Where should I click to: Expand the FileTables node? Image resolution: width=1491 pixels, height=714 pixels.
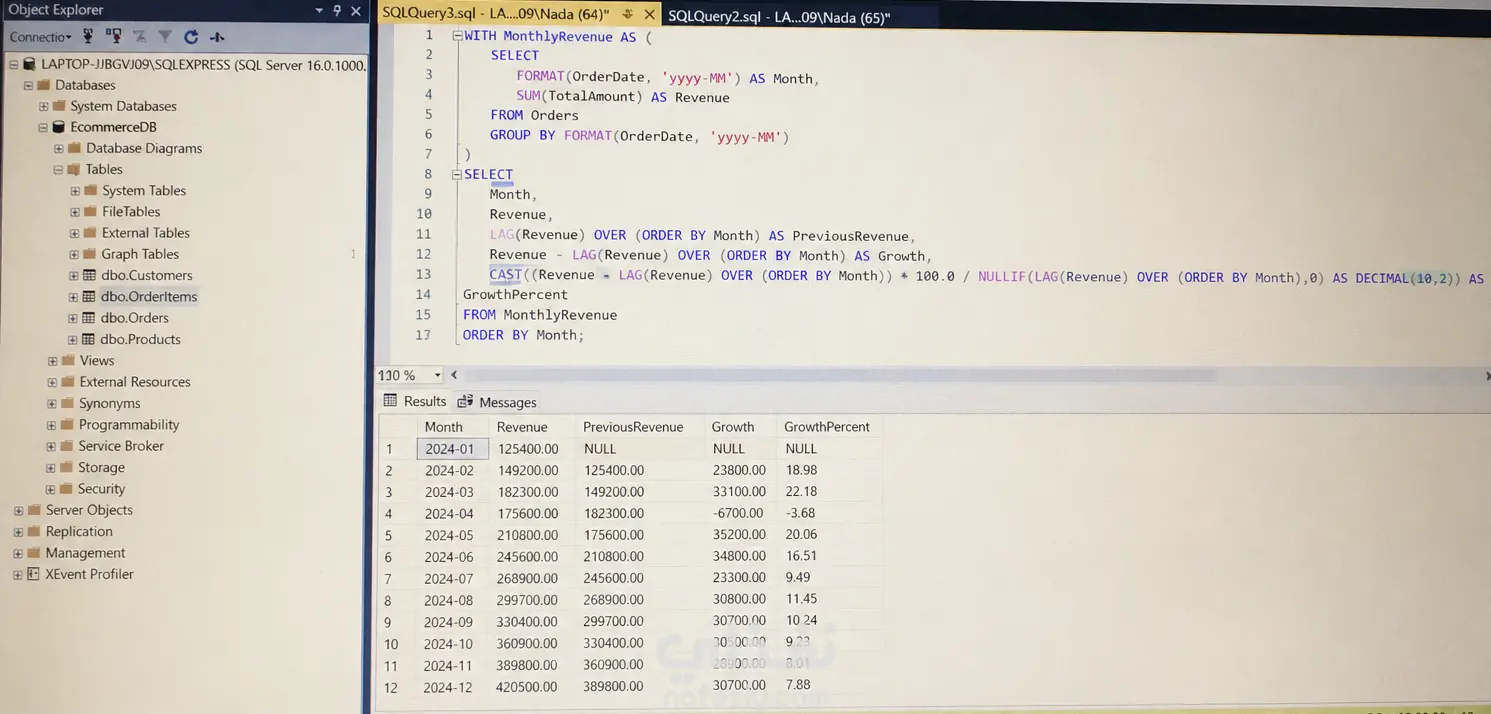tap(75, 212)
